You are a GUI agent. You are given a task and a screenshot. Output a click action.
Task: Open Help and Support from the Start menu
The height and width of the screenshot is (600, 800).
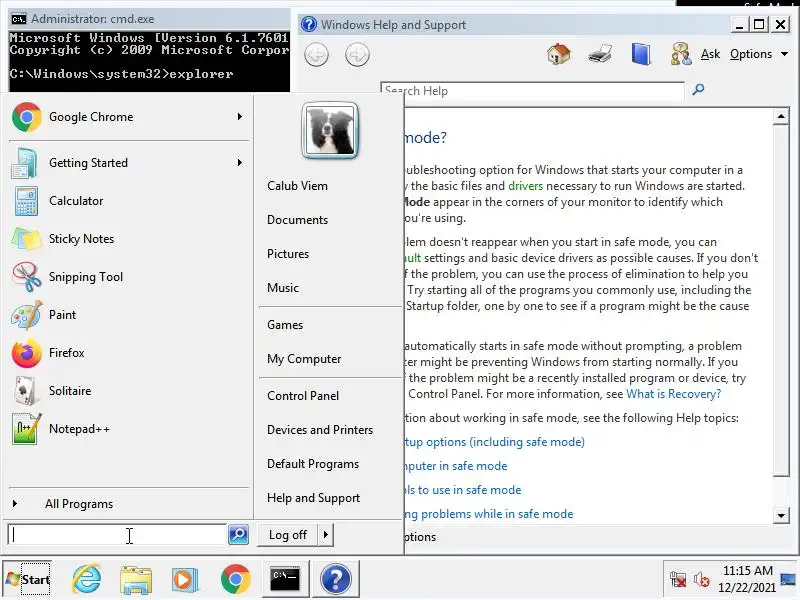313,498
